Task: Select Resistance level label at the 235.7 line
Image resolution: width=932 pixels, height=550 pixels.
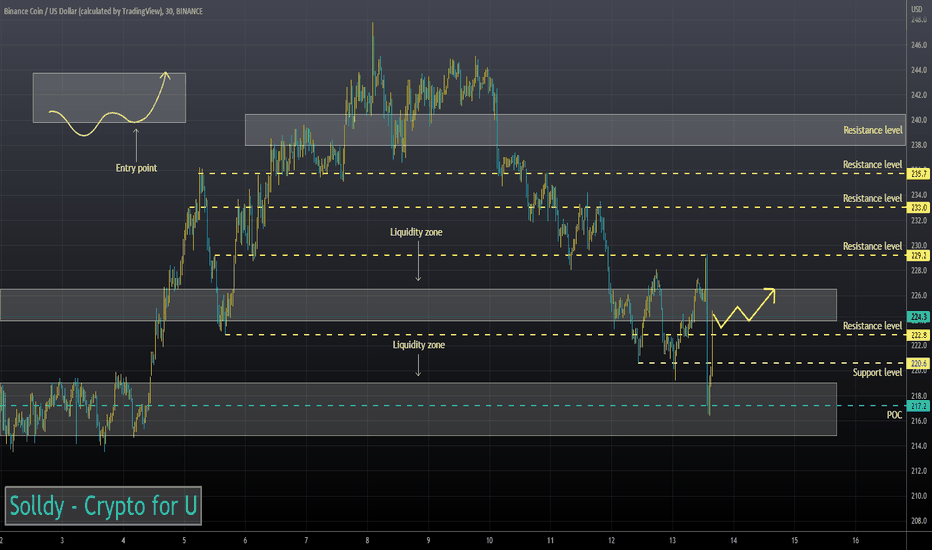Action: point(873,165)
